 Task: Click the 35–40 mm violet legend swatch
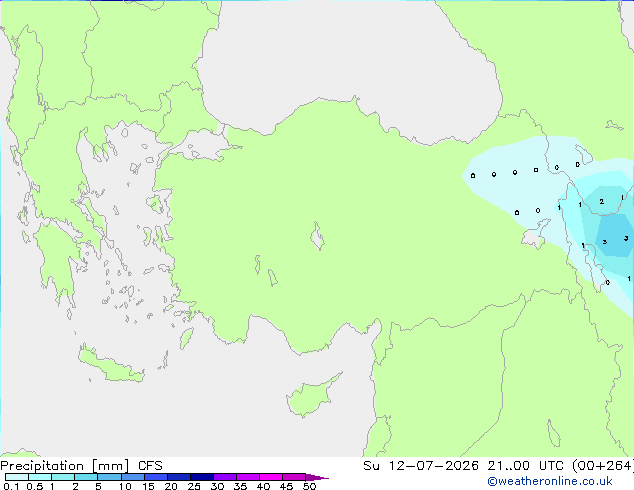[247, 477]
